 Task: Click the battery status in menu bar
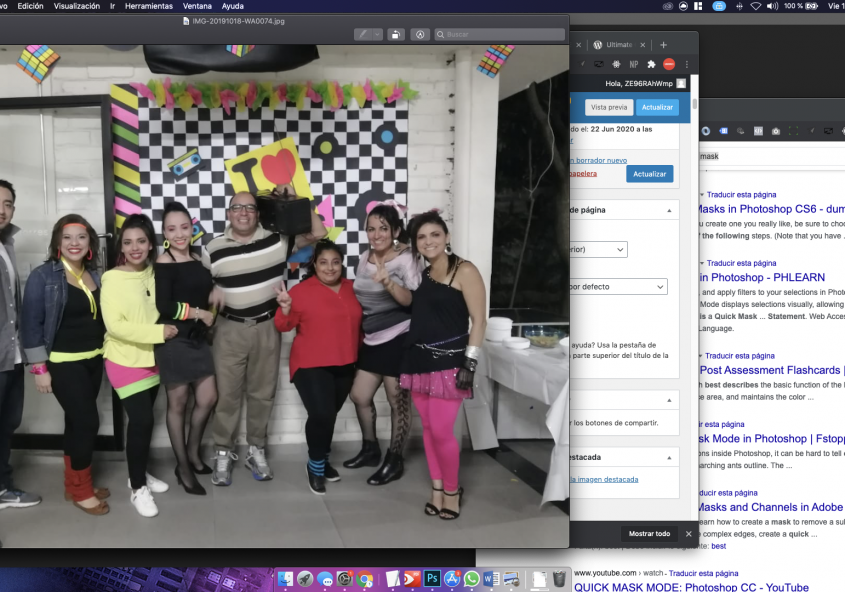(x=801, y=6)
